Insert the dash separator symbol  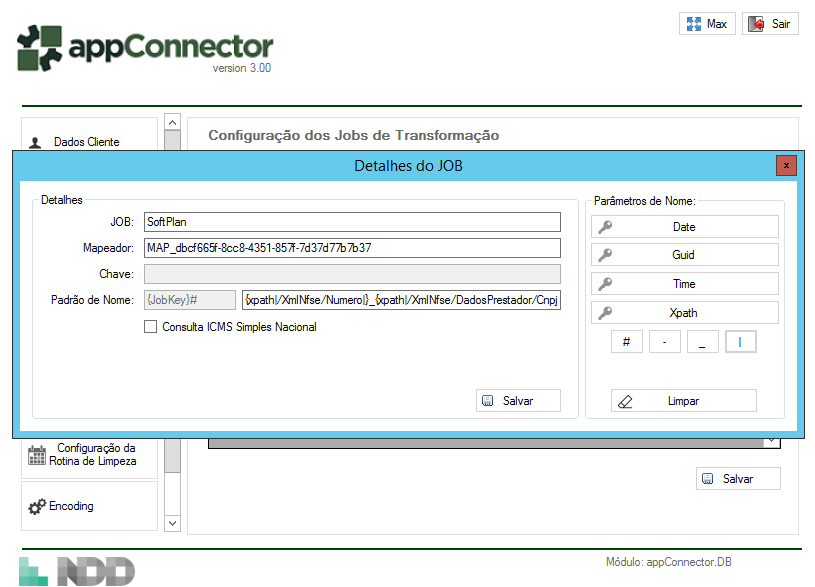pyautogui.click(x=664, y=342)
